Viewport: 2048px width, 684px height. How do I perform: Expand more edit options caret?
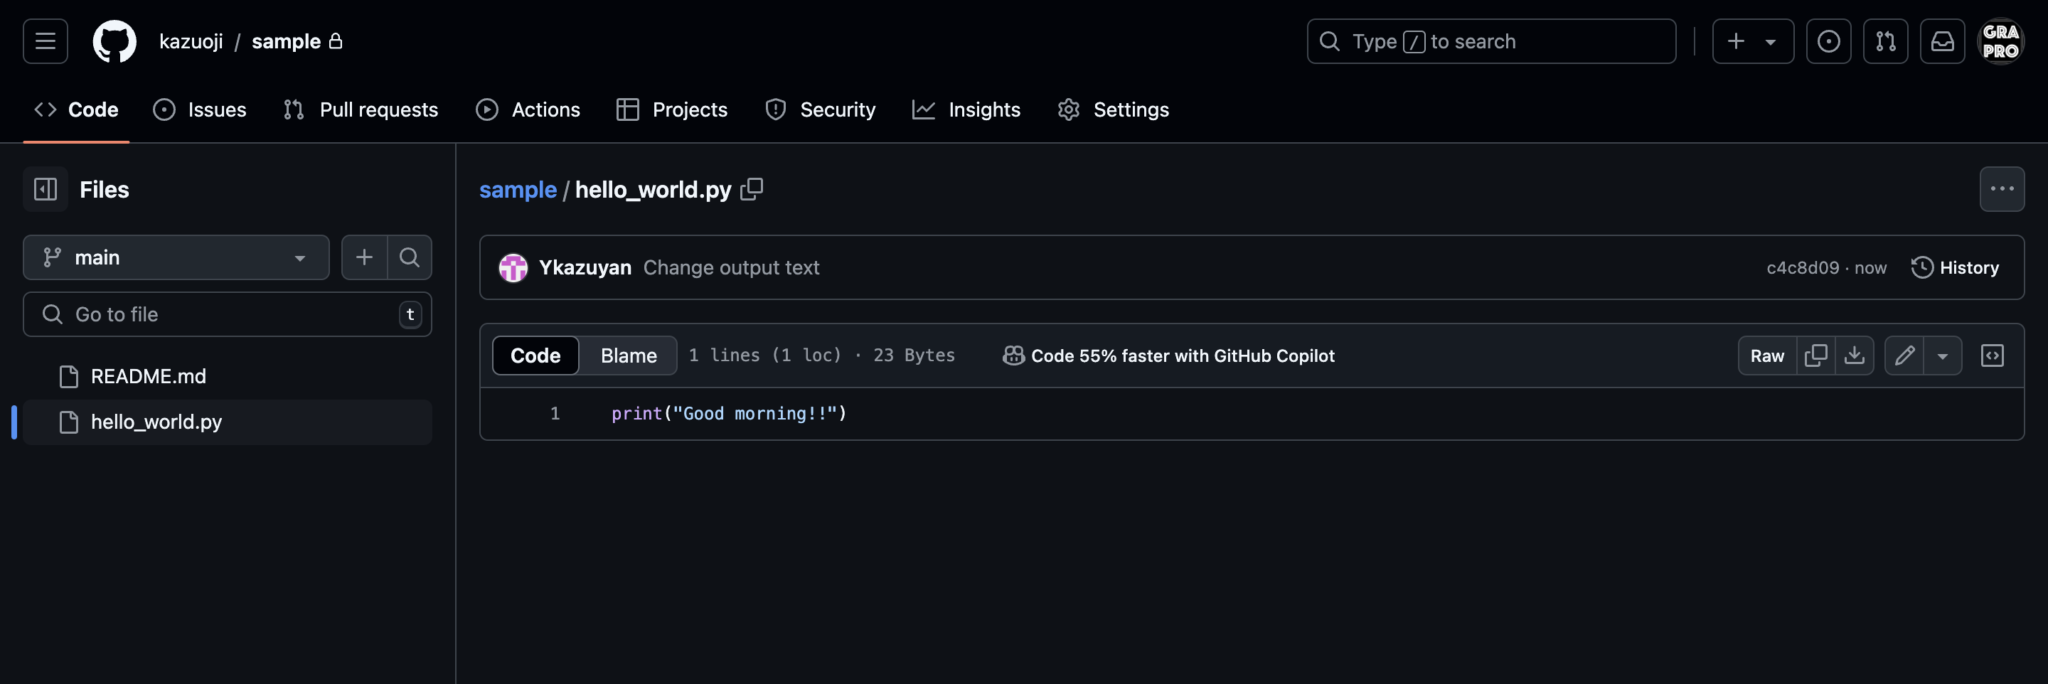pyautogui.click(x=1942, y=356)
